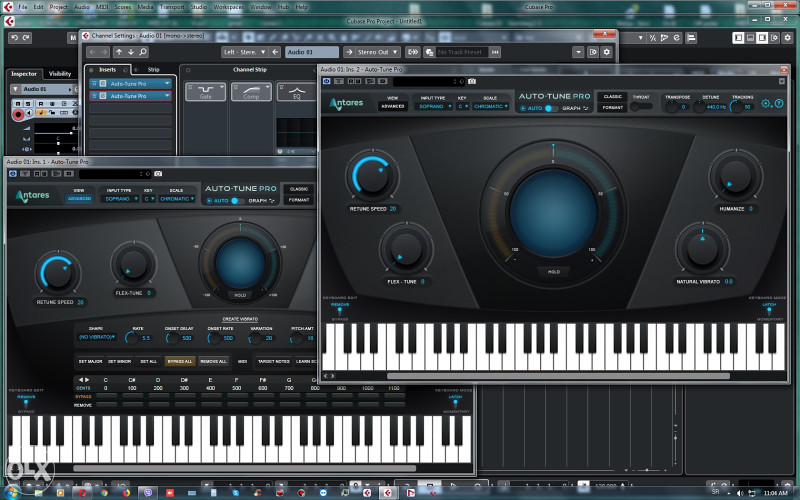
Task: Toggle Keyboard Mode Latch/Momentary switch in Ins. 2 window
Action: pyautogui.click(x=769, y=311)
